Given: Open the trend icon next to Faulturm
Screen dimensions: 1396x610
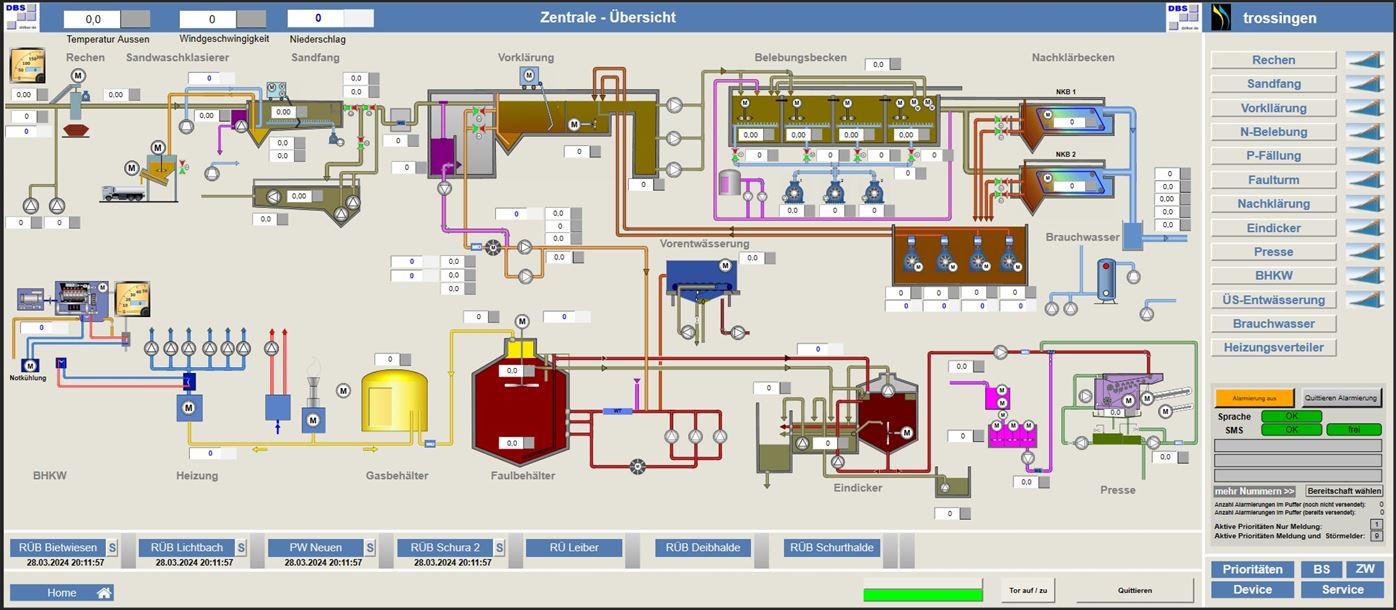Looking at the screenshot, I should [x=1366, y=180].
